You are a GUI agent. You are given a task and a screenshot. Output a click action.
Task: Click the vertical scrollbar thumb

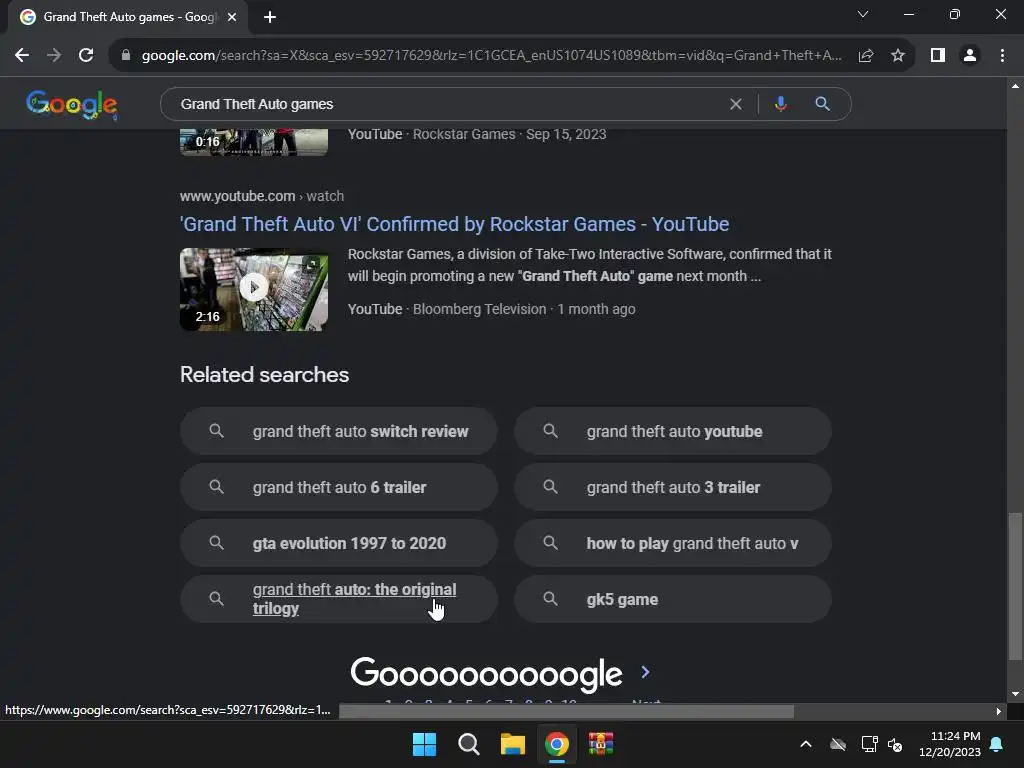point(1014,586)
